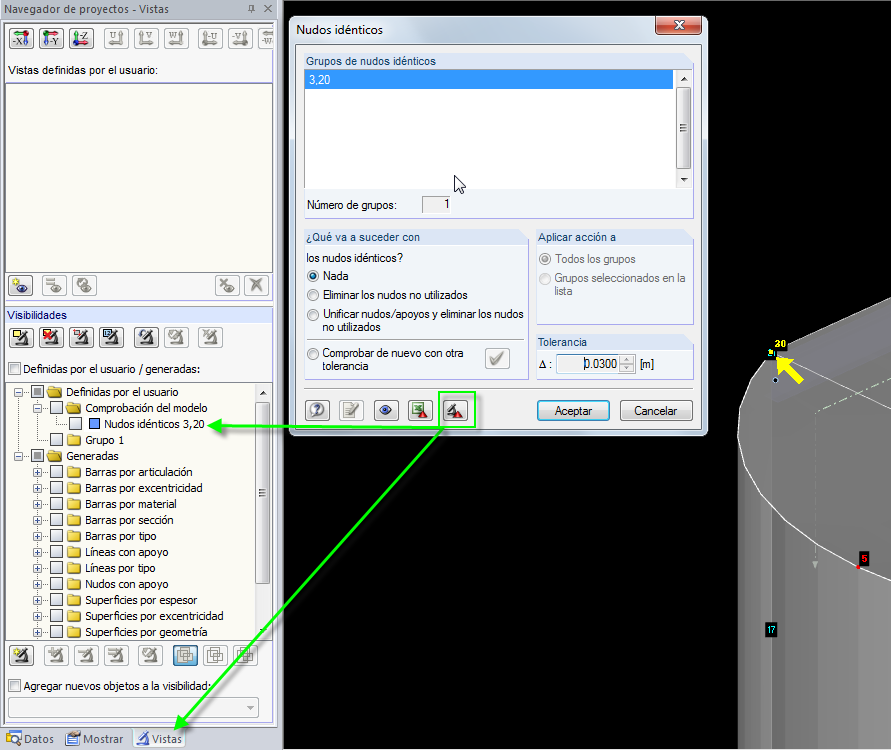The width and height of the screenshot is (891, 750).
Task: Click the W-axis view icon
Action: 176,39
